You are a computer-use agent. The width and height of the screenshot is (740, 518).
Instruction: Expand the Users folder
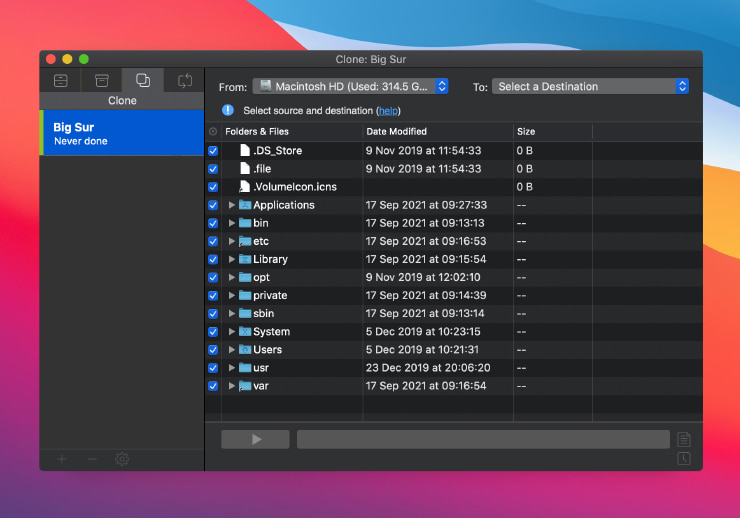[x=232, y=350]
